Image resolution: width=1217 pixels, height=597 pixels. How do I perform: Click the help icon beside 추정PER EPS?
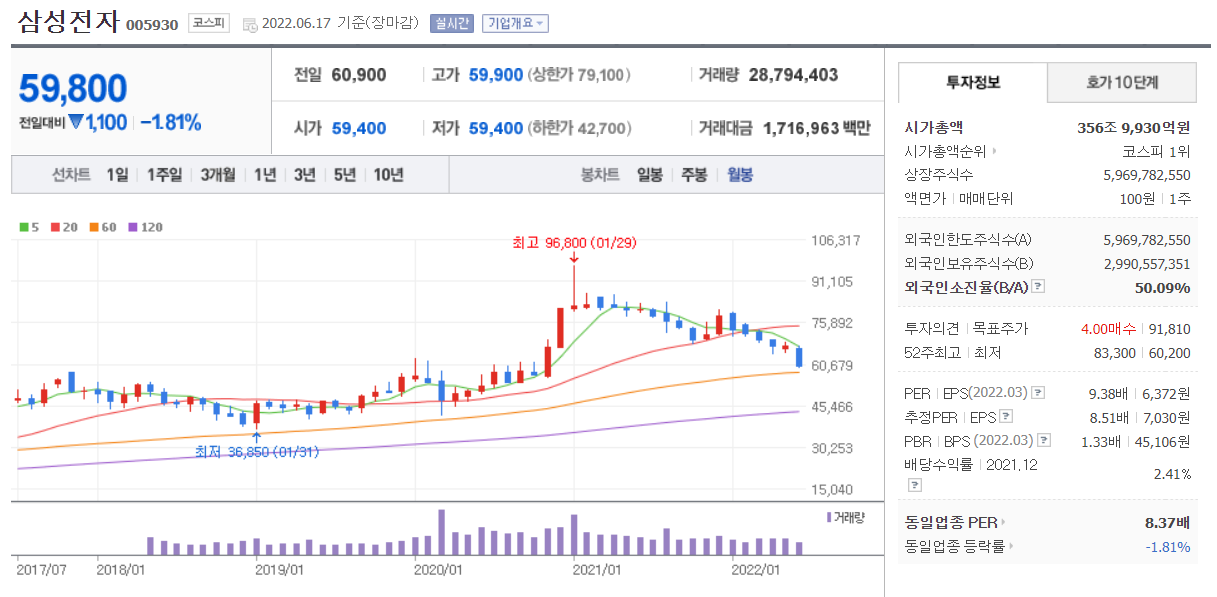point(1006,417)
